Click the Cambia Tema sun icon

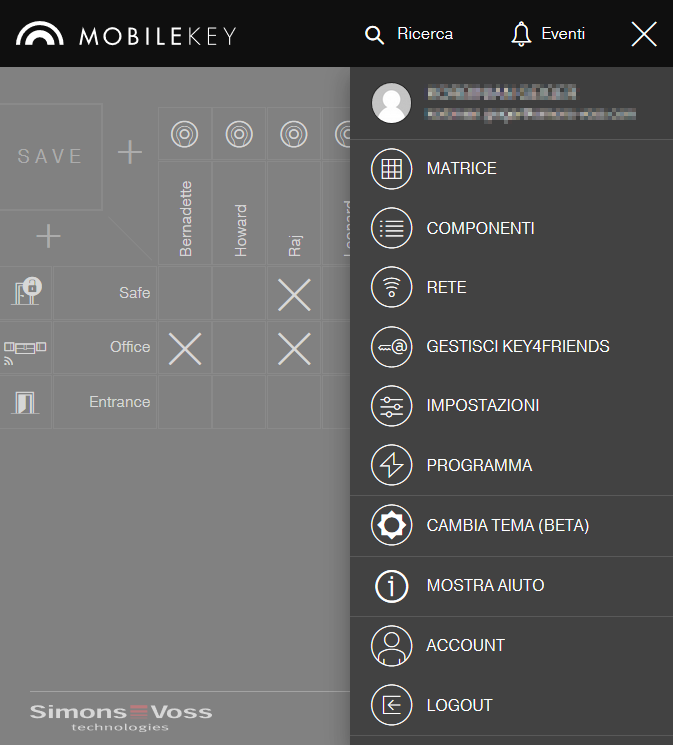(391, 525)
